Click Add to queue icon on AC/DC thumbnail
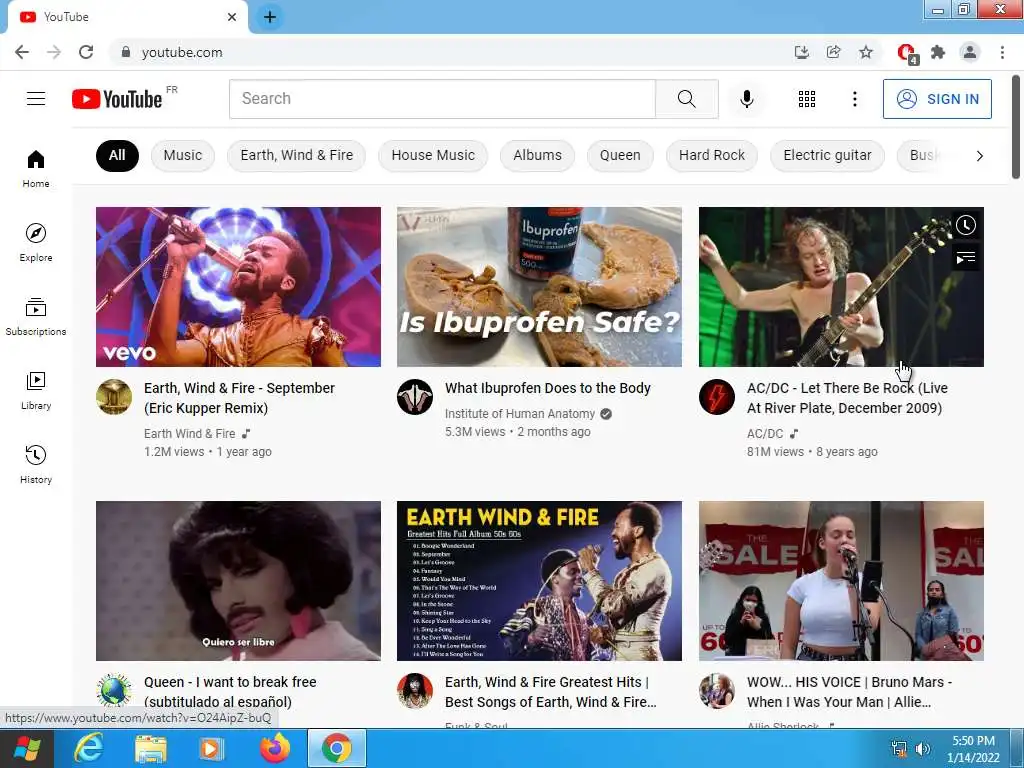Screen dimensions: 1024x768 tap(966, 257)
